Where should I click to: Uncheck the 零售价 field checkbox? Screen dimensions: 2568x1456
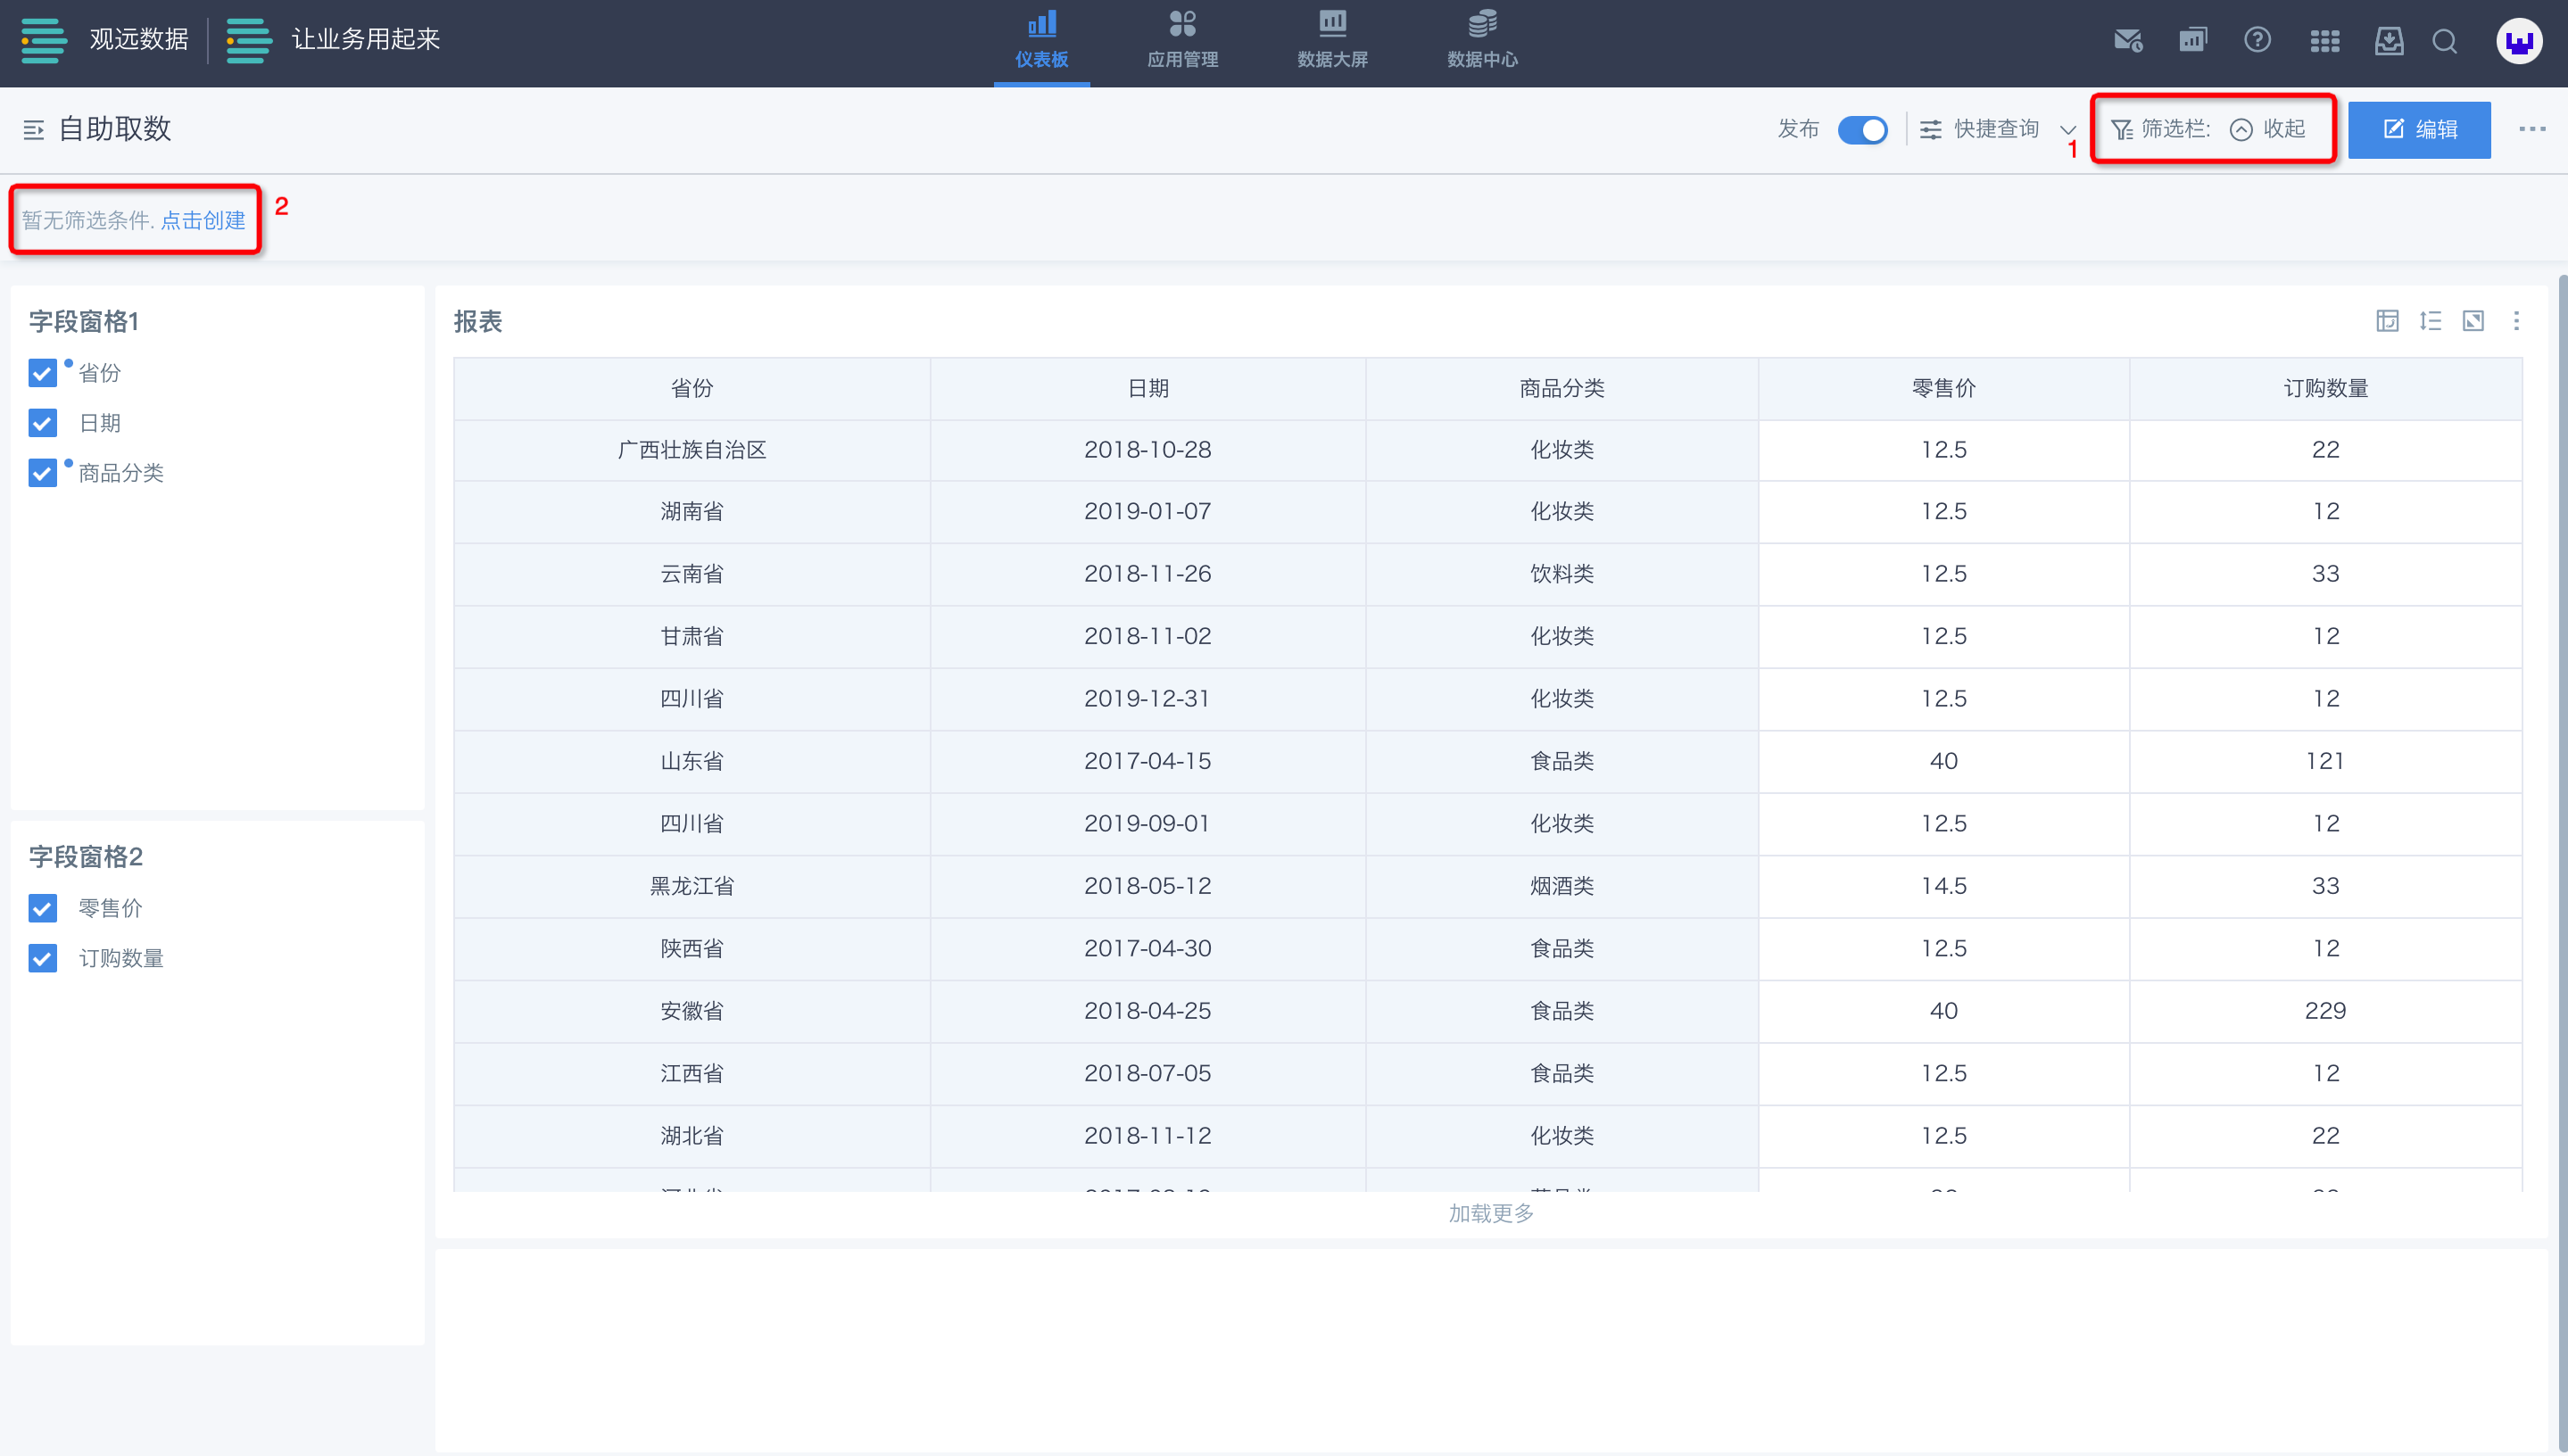click(42, 908)
